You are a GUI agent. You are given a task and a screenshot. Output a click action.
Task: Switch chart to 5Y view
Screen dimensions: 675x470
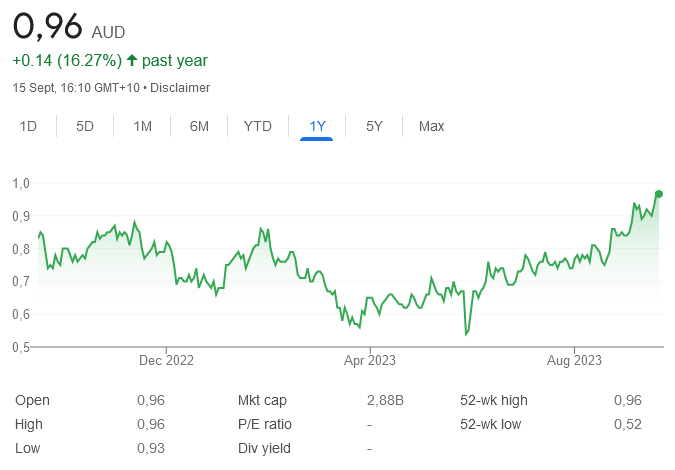pos(374,126)
